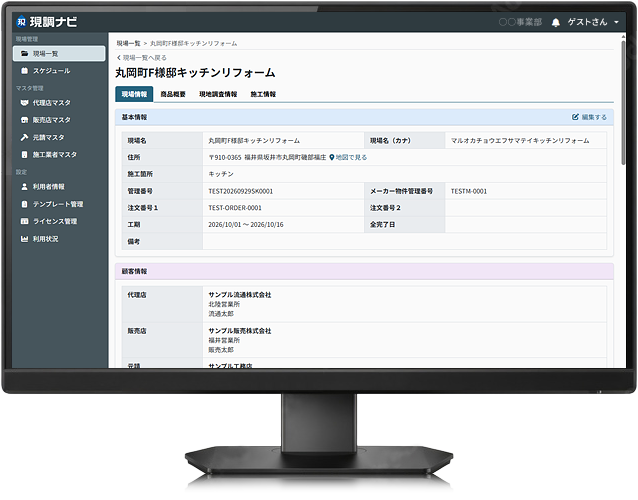The height and width of the screenshot is (500, 638).
Task: Switch to the 商品概要 tab
Action: coord(173,94)
